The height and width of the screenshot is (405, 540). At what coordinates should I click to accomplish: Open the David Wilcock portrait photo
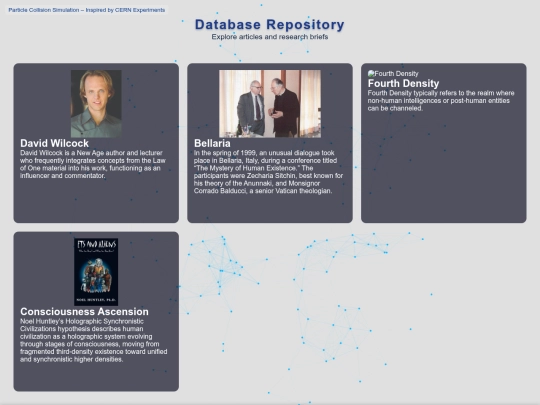pyautogui.click(x=96, y=104)
